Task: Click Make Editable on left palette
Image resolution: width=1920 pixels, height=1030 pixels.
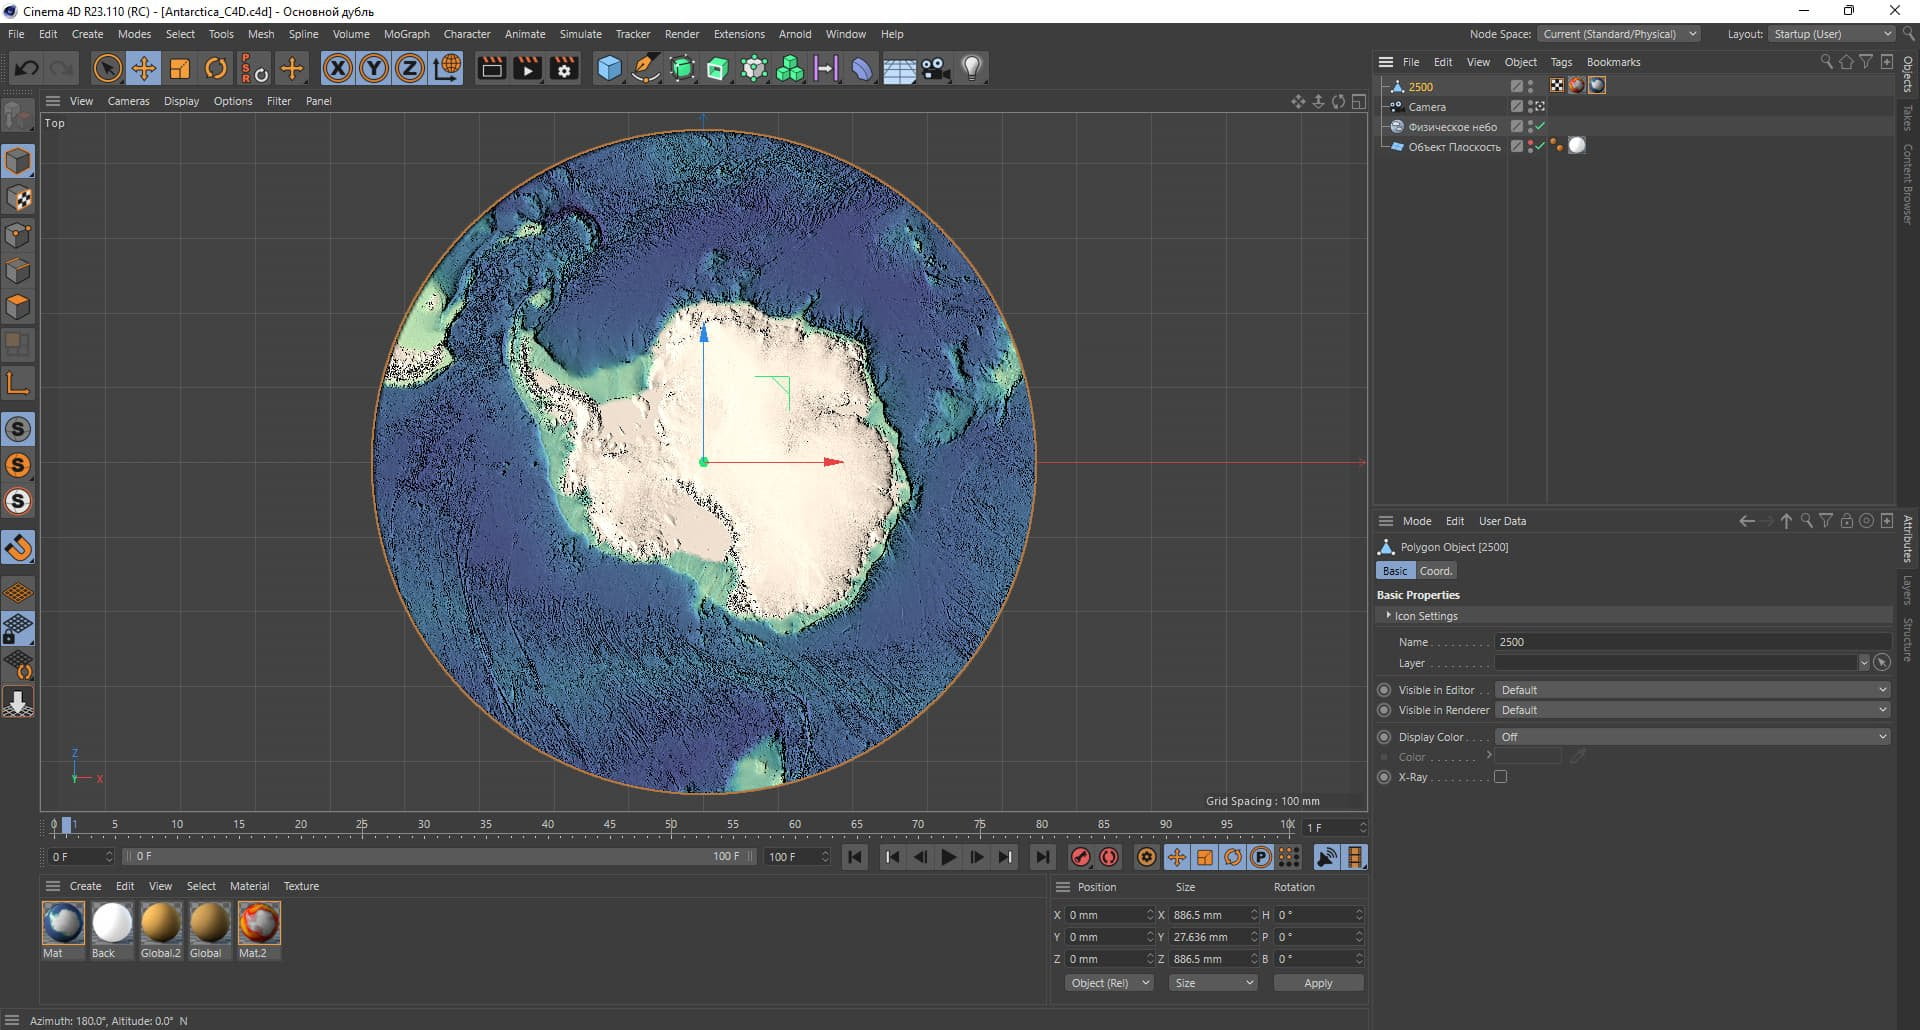Action: [x=18, y=116]
